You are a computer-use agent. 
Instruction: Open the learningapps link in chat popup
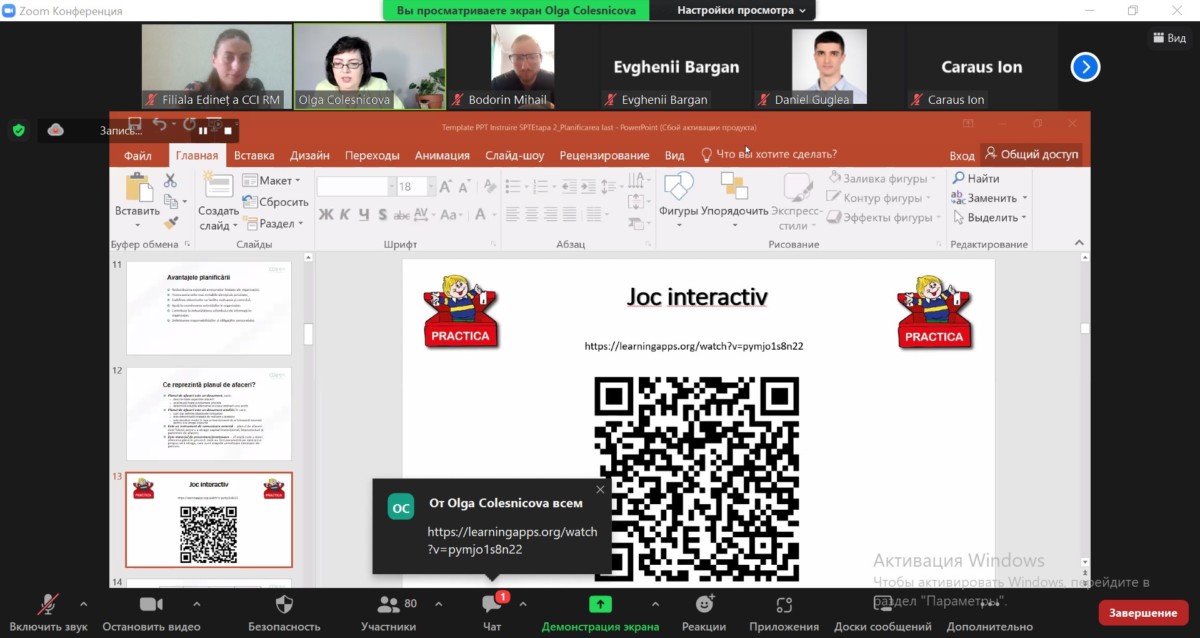point(512,540)
